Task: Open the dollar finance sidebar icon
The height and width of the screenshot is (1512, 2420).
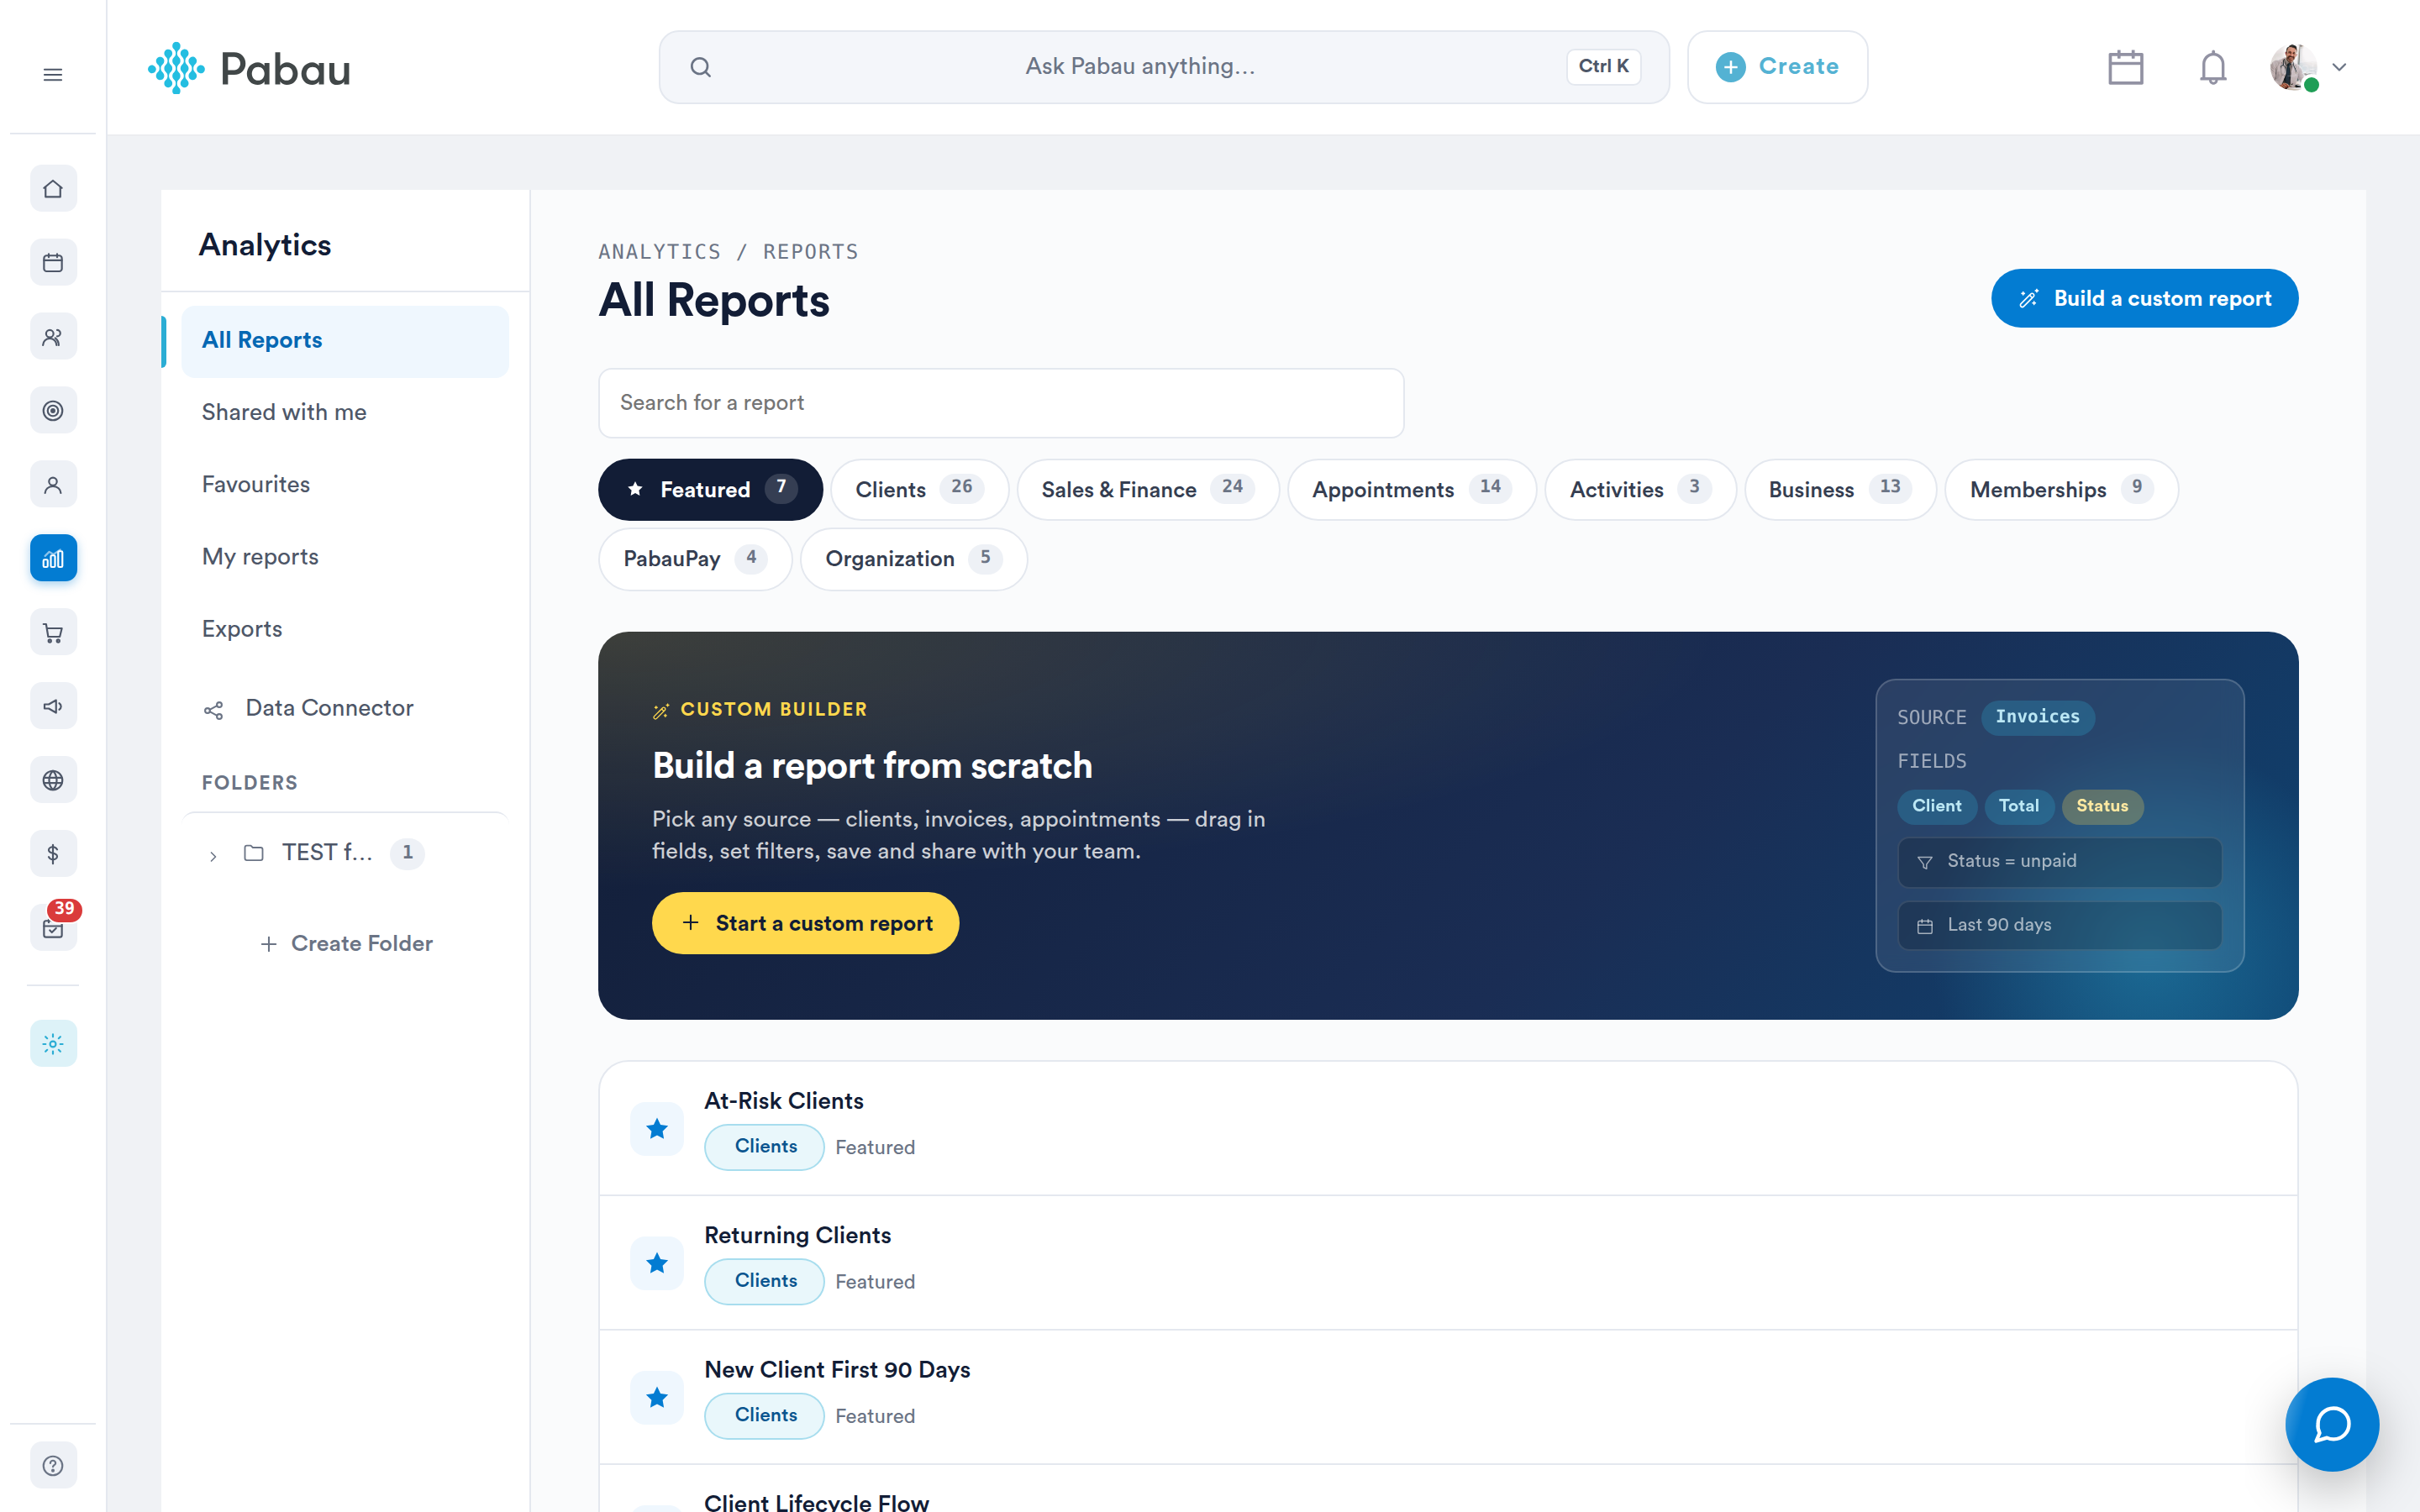Action: (53, 854)
